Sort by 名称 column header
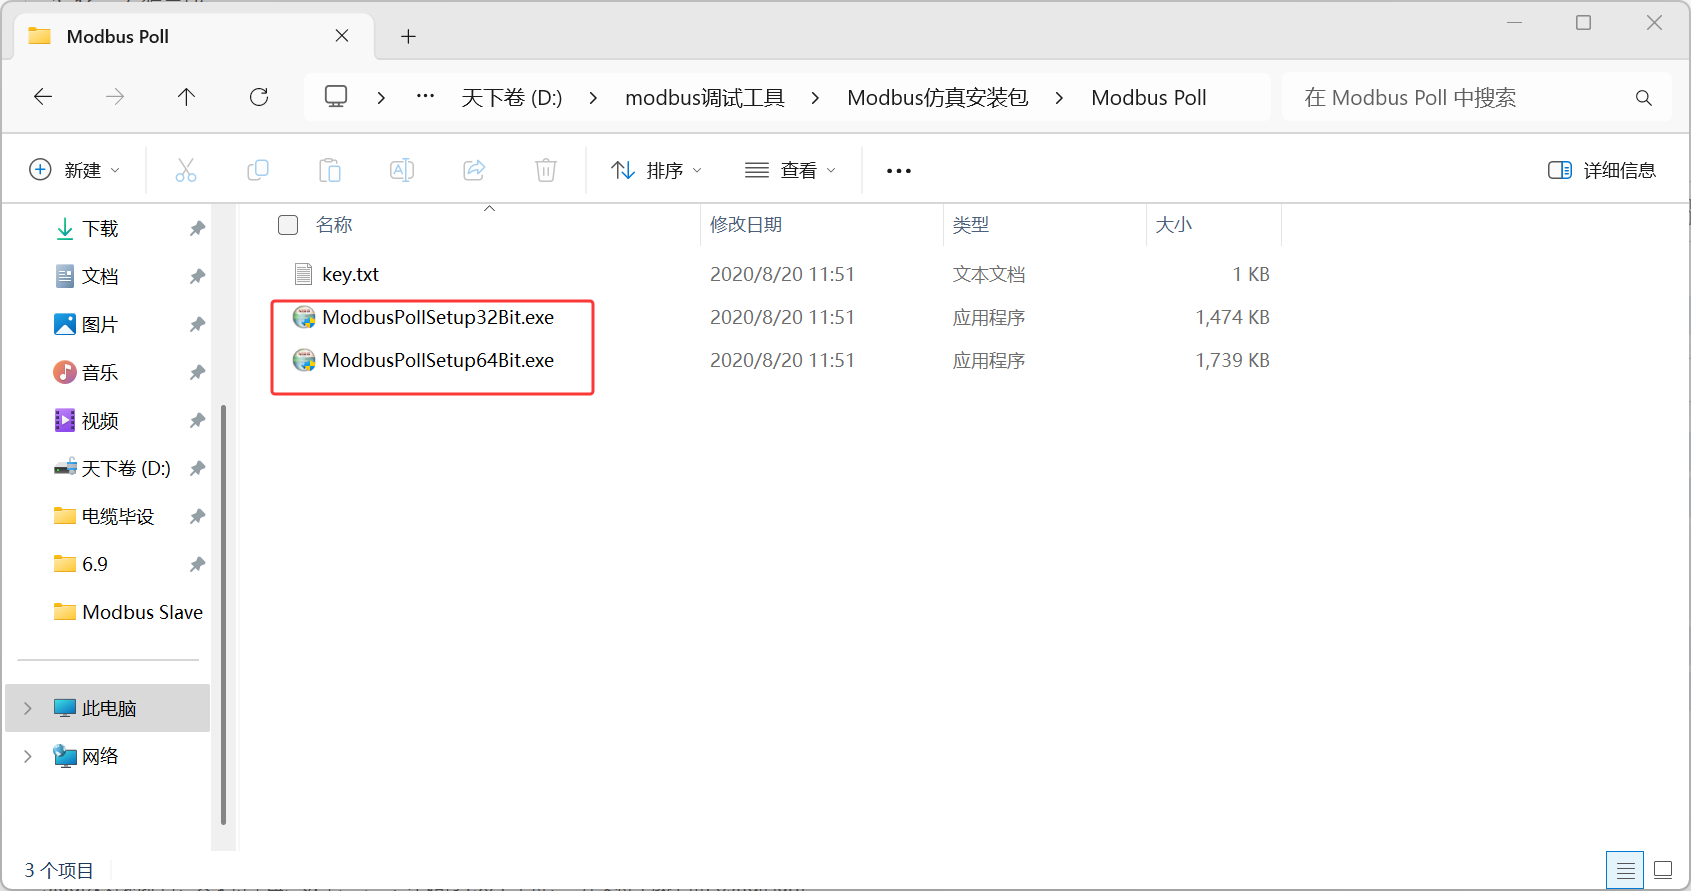This screenshot has width=1691, height=891. (334, 225)
